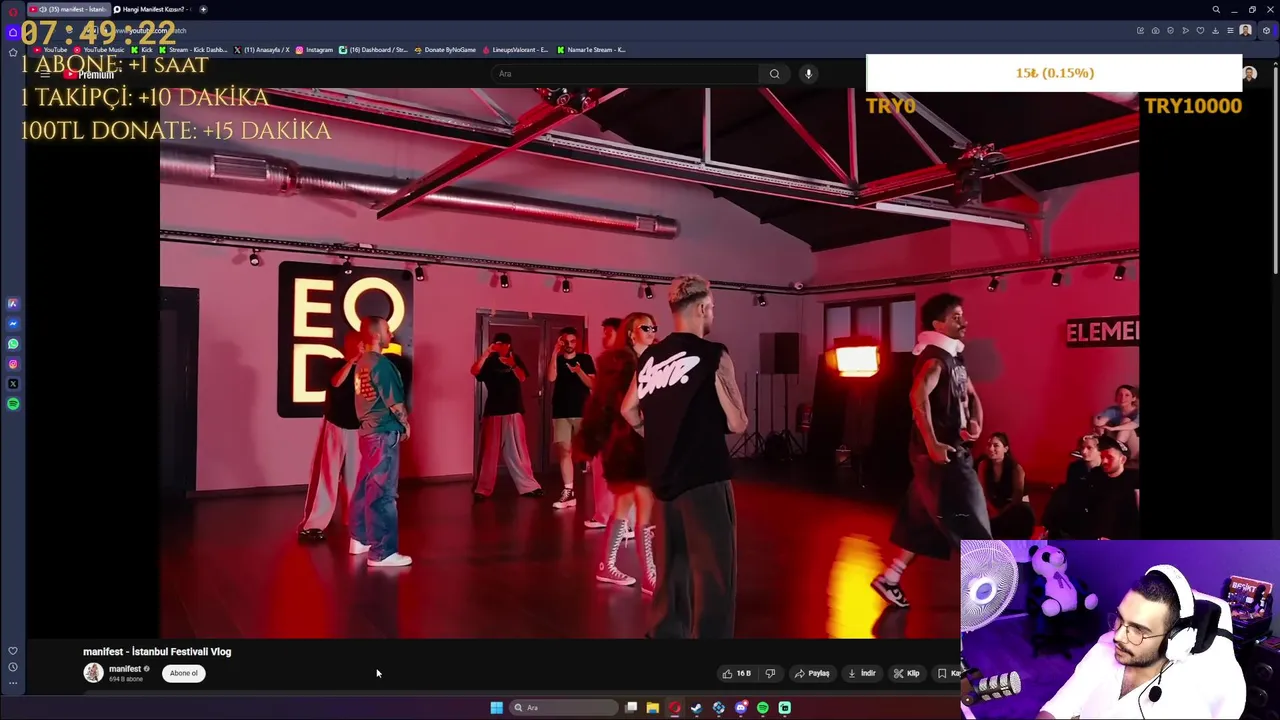
Task: Dislike the video
Action: click(770, 673)
